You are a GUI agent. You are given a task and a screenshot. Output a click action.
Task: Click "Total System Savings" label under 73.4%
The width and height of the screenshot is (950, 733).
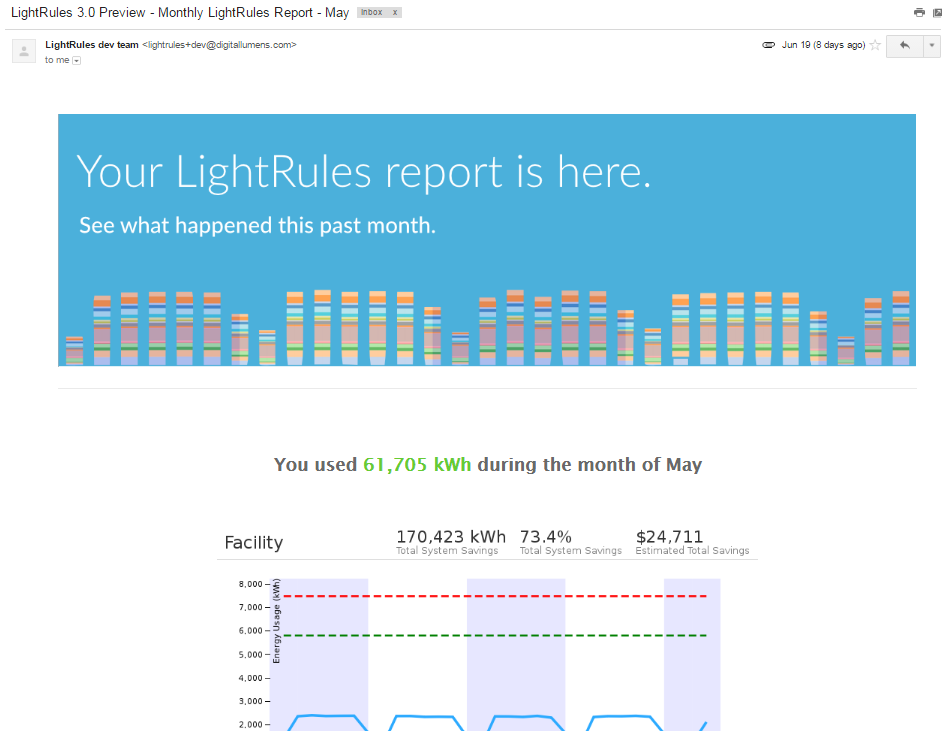coord(571,551)
